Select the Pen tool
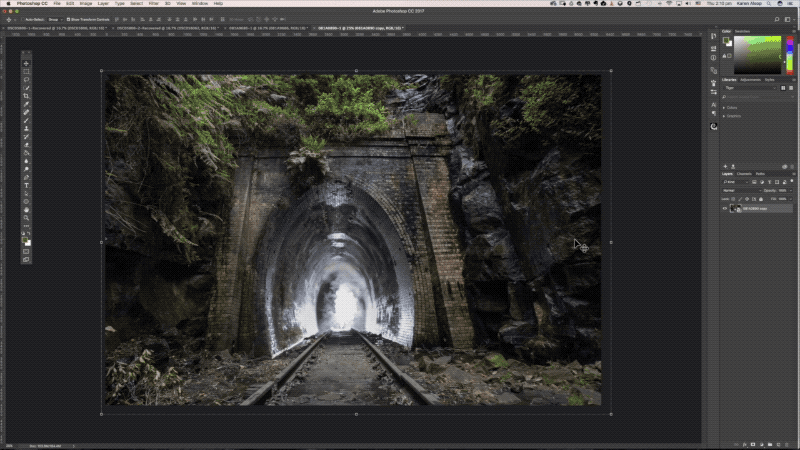Image resolution: width=800 pixels, height=450 pixels. [26, 178]
